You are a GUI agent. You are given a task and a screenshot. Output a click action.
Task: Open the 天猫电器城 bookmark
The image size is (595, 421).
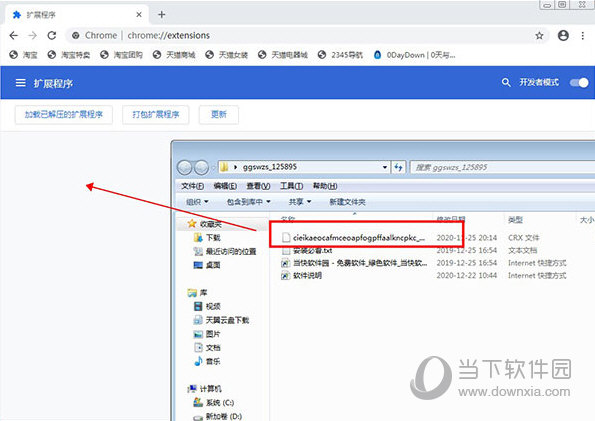coord(283,55)
